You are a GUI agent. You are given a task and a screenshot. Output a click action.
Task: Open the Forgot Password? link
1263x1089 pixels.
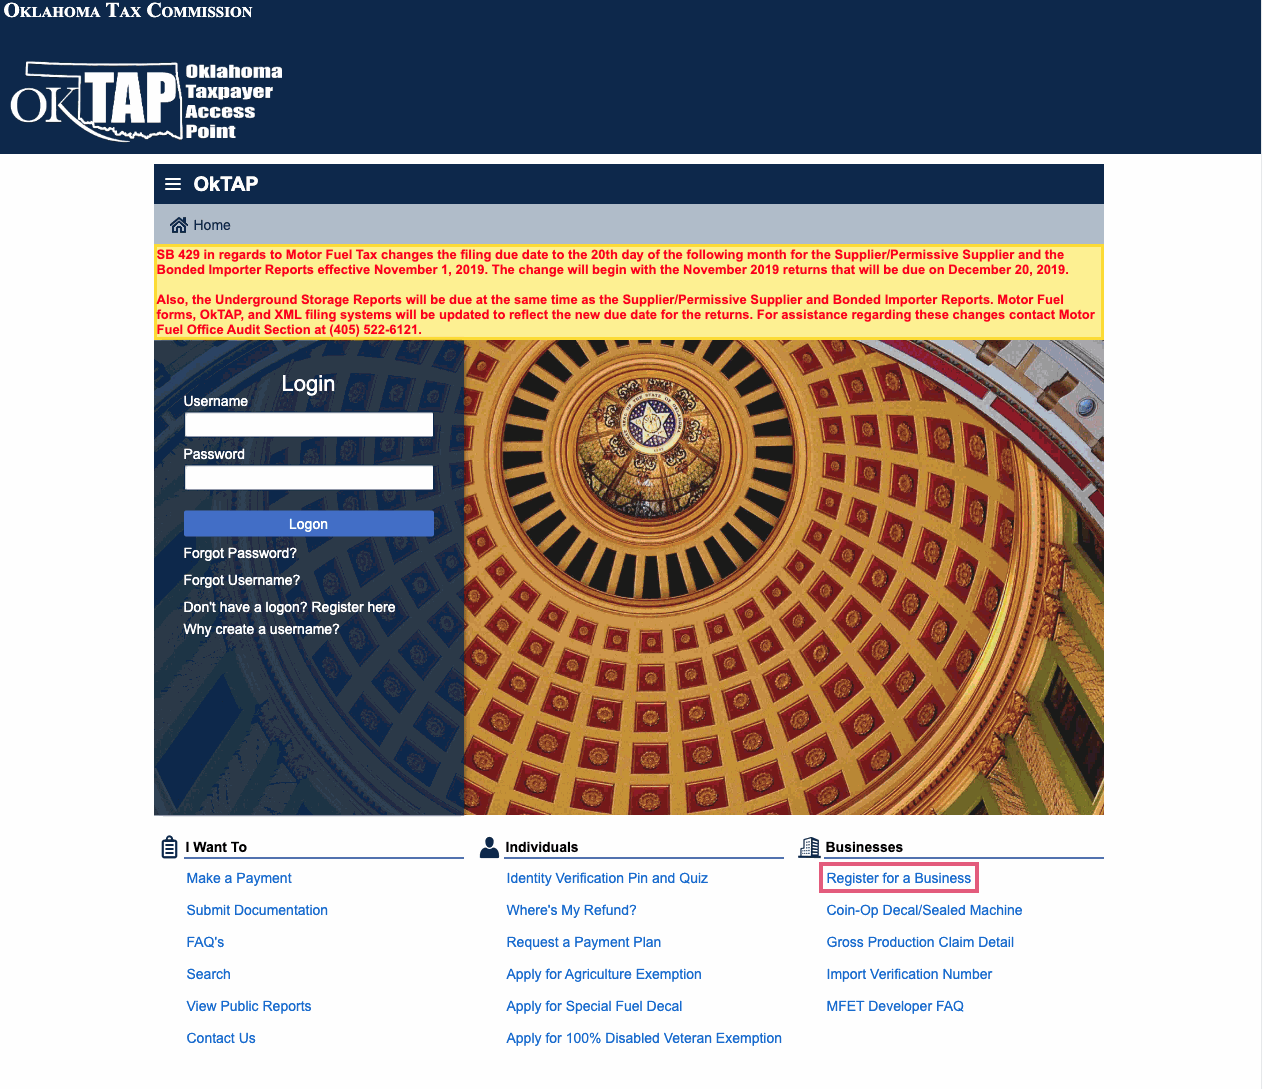click(240, 553)
